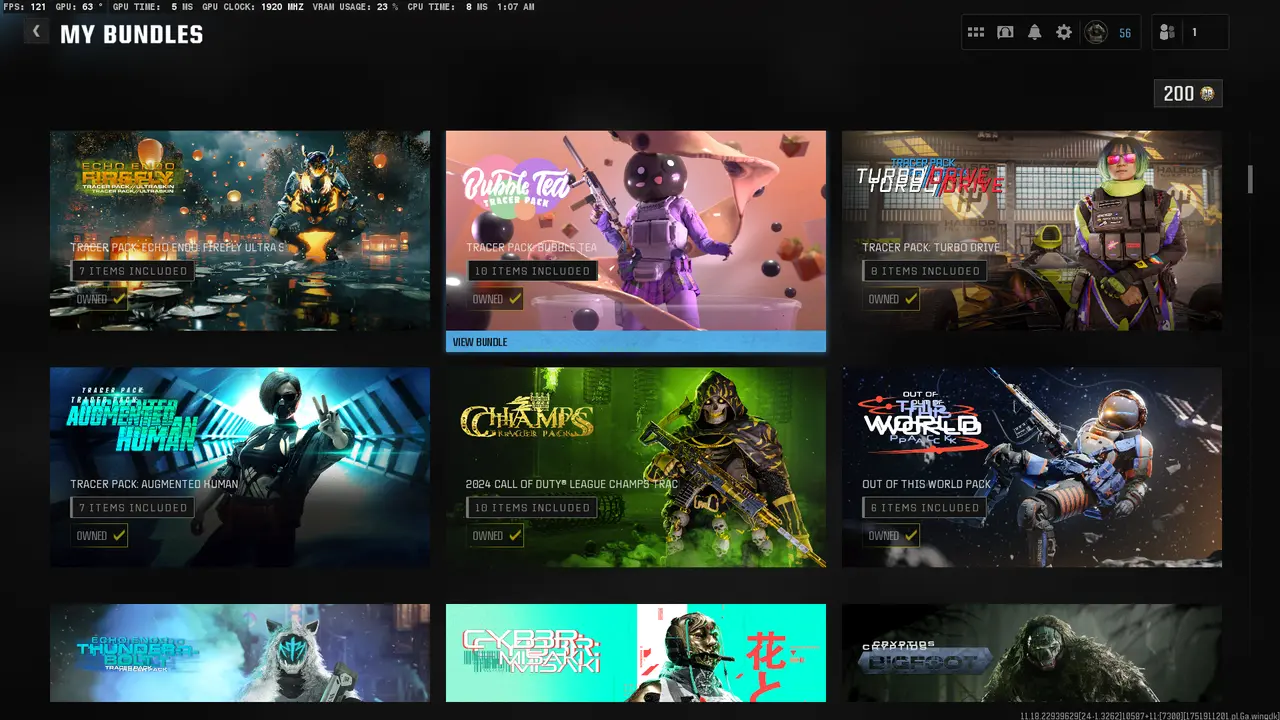Click '10 Items Included' on the Champs card

(532, 508)
